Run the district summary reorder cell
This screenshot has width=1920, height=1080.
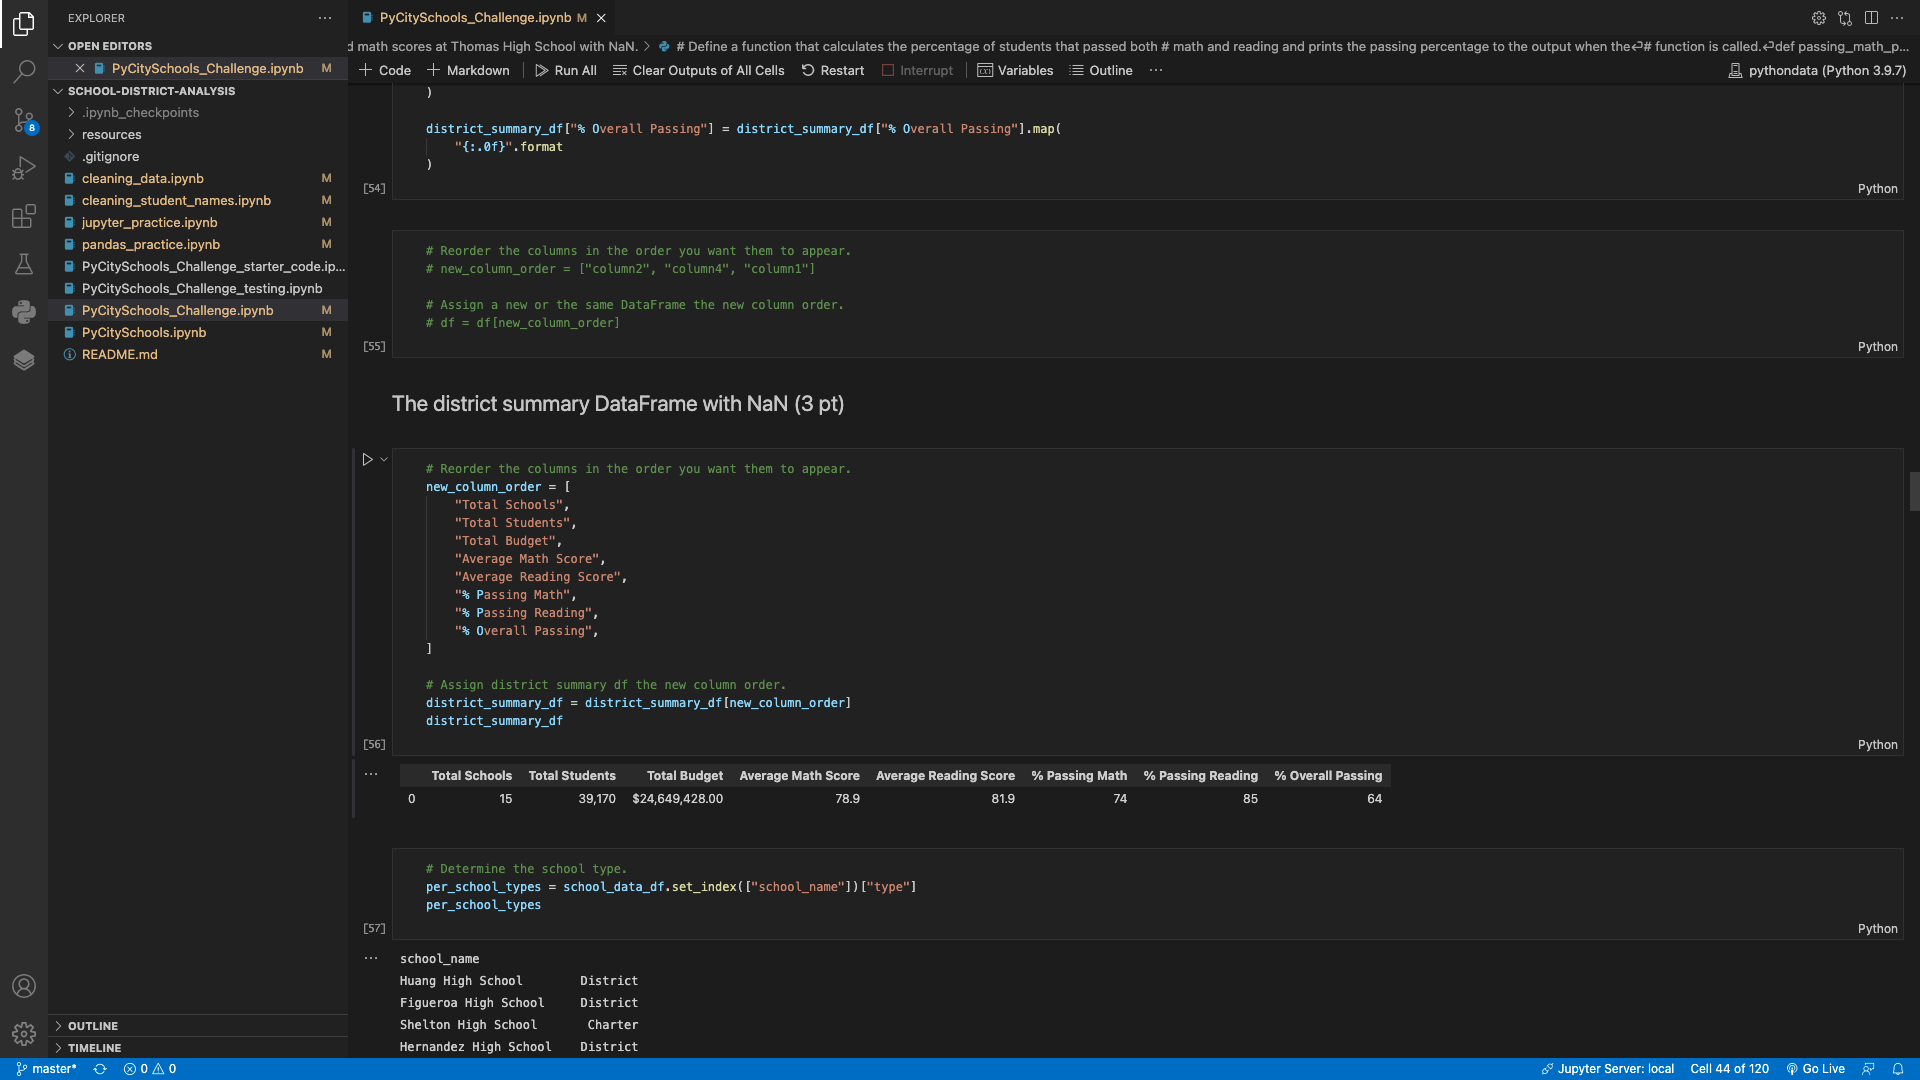369,459
